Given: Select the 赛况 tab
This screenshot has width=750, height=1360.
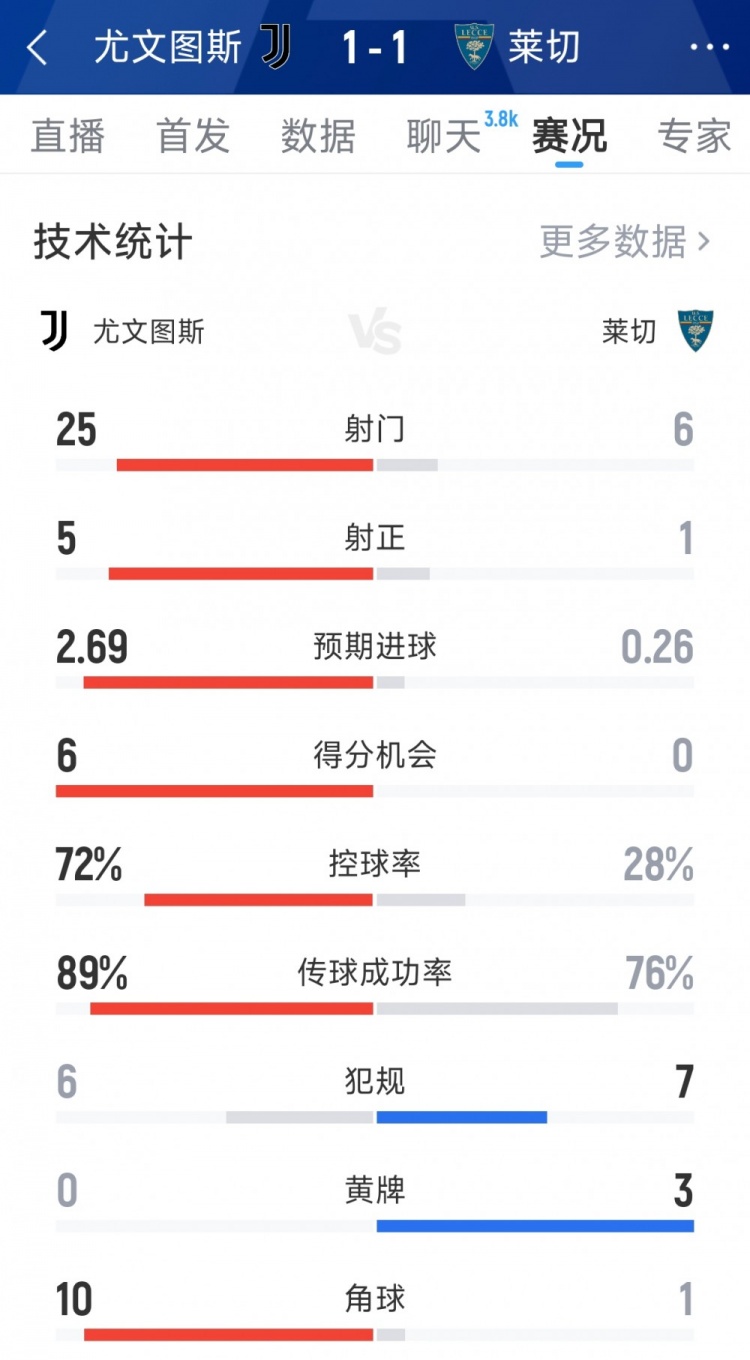Looking at the screenshot, I should click(x=569, y=136).
